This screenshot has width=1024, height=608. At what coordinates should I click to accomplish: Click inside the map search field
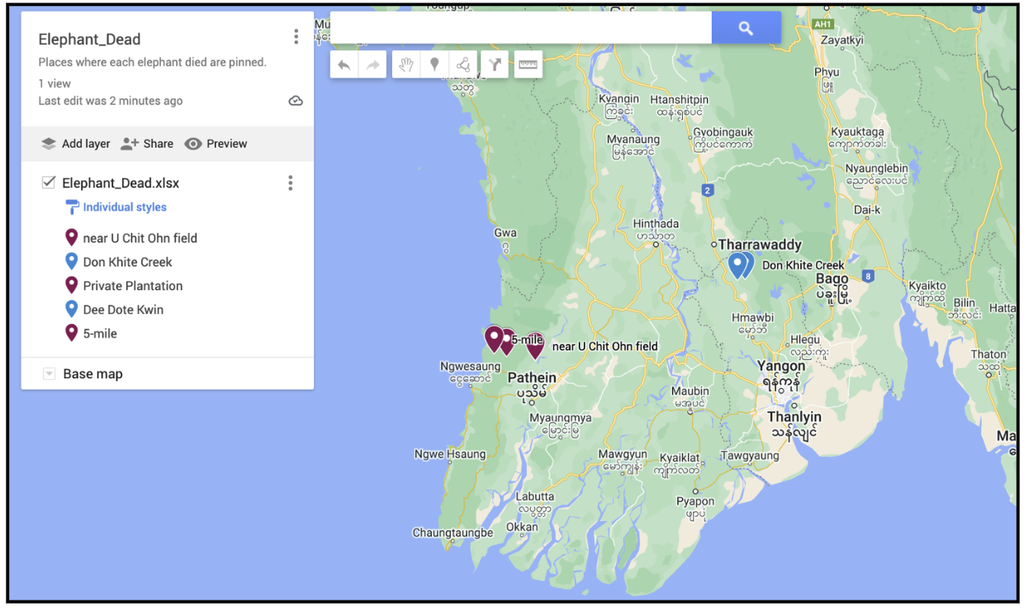[x=521, y=28]
